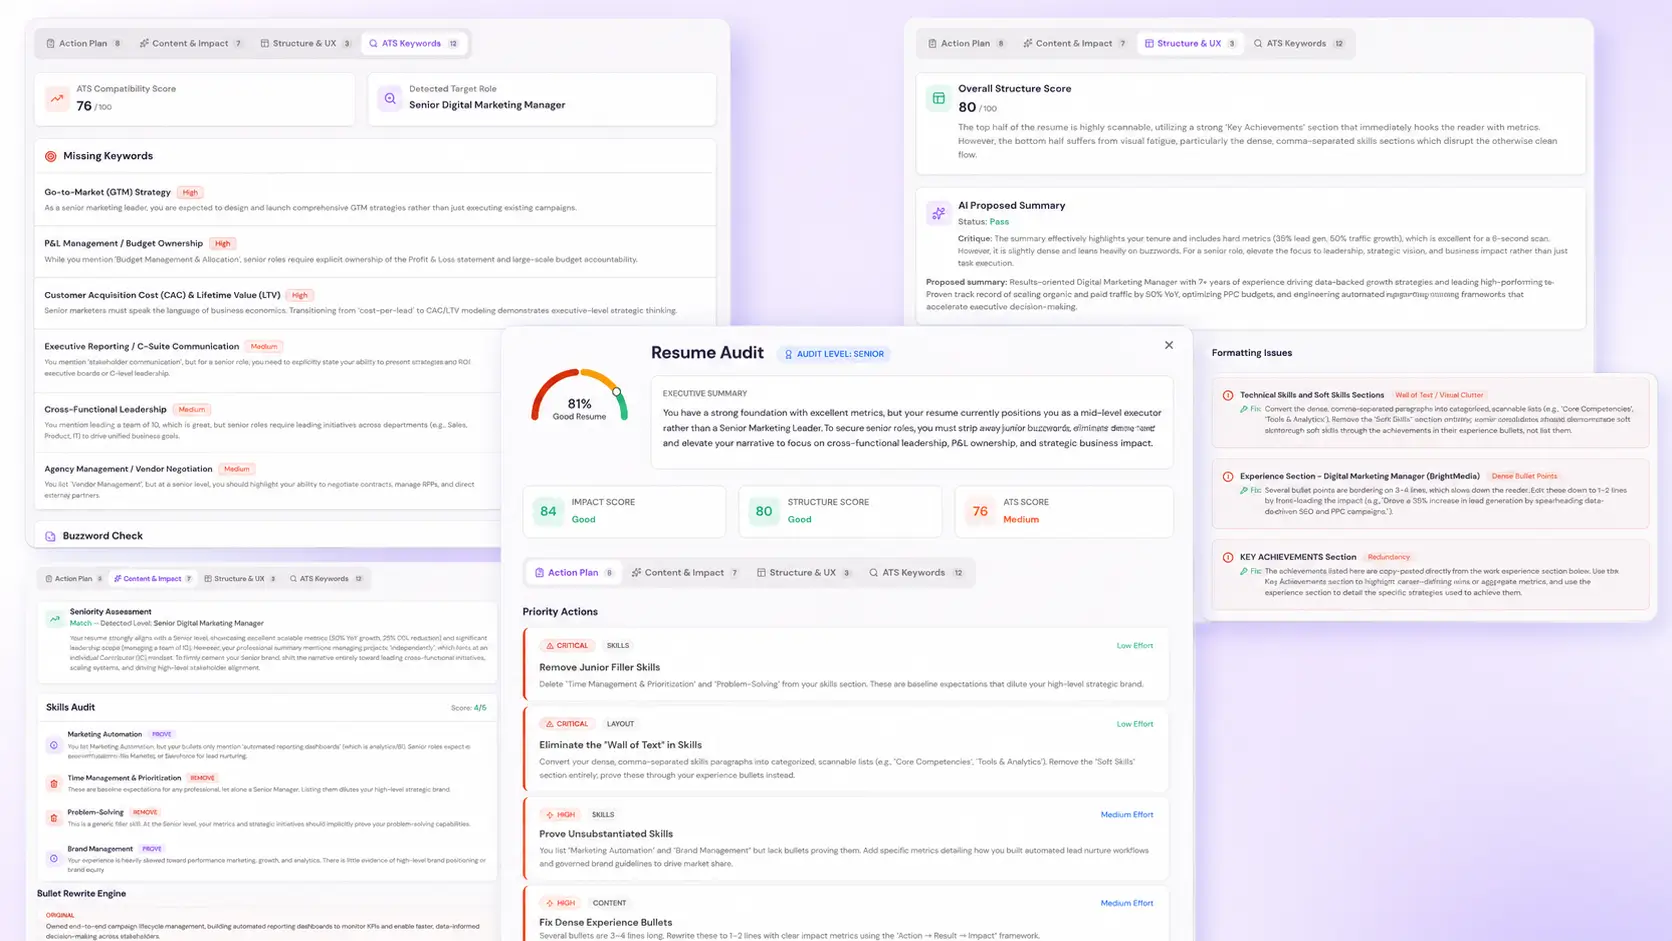Image resolution: width=1672 pixels, height=941 pixels.
Task: Open the Eliminate the "Wall of Text" in Skills card
Action: pyautogui.click(x=846, y=749)
